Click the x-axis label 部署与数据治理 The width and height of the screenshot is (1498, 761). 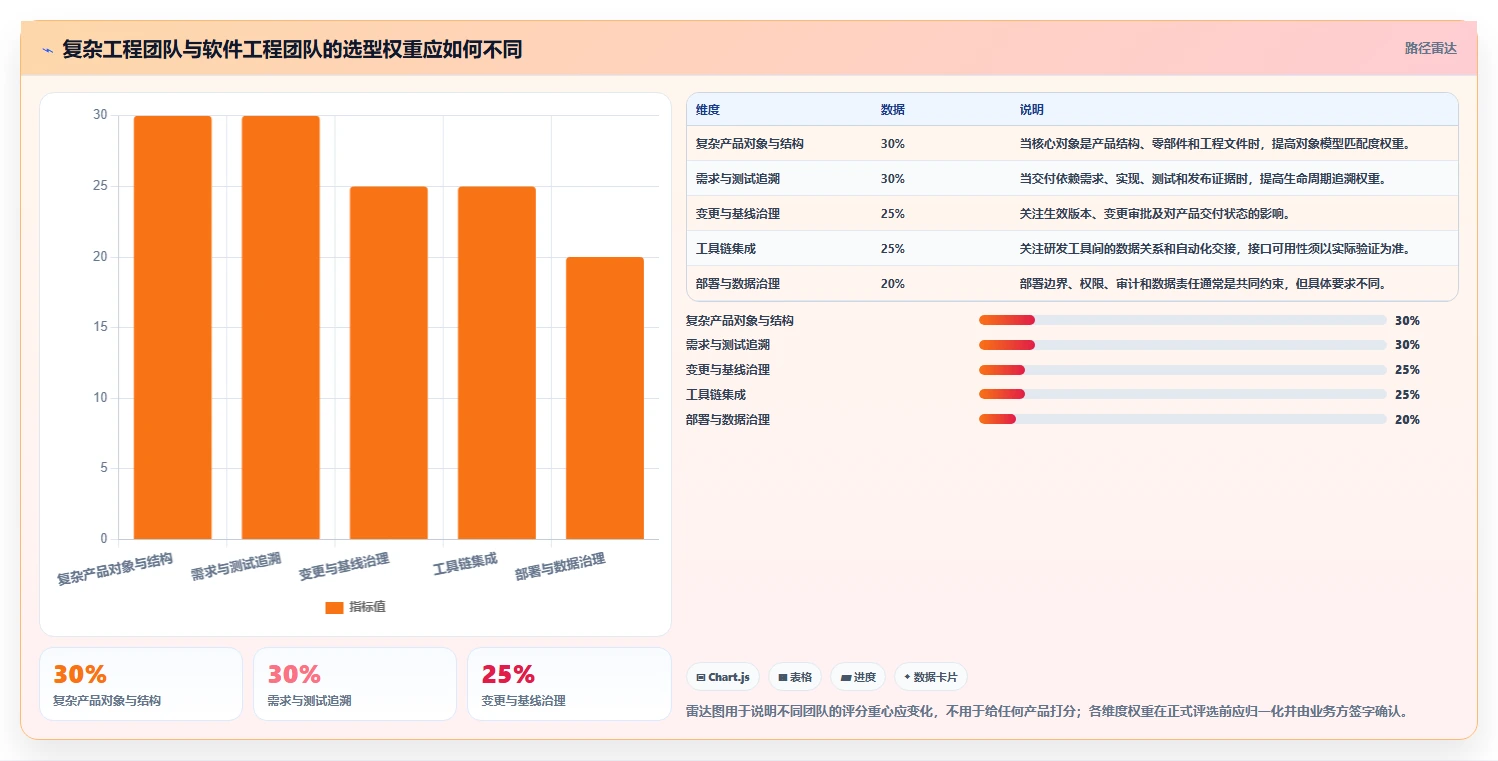point(560,567)
